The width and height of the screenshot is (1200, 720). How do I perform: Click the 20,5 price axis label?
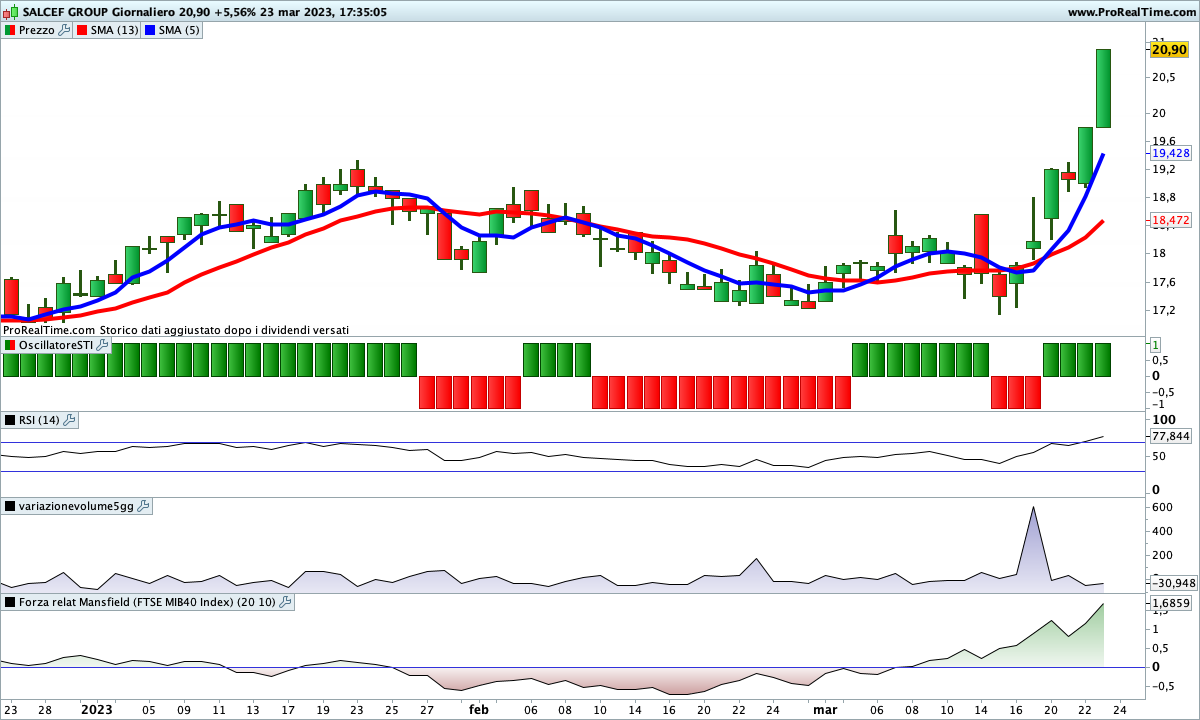coord(1163,77)
